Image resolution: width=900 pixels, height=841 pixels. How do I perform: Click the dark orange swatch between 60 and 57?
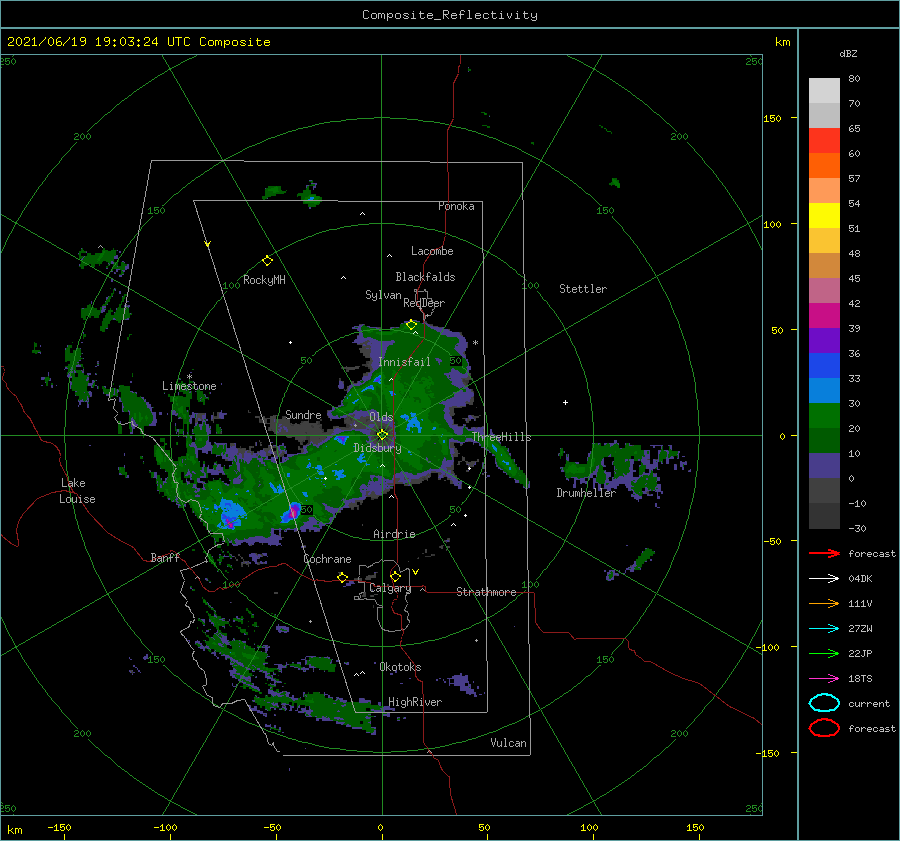[824, 165]
